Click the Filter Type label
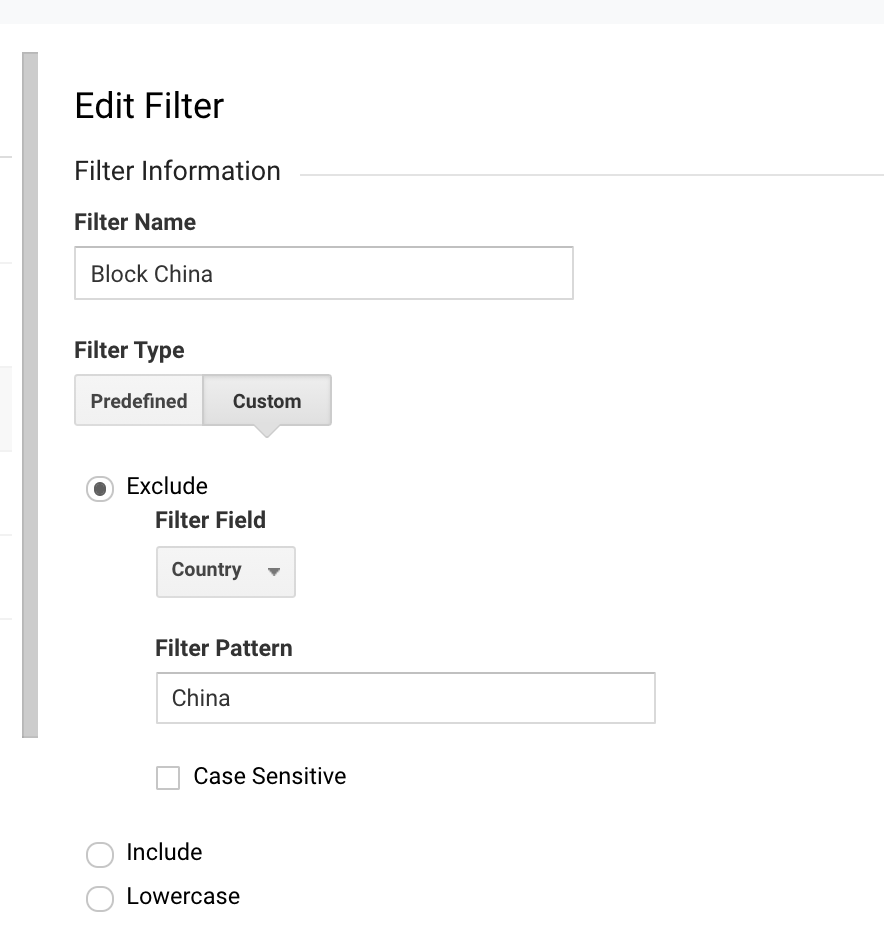The image size is (884, 948). [x=129, y=350]
